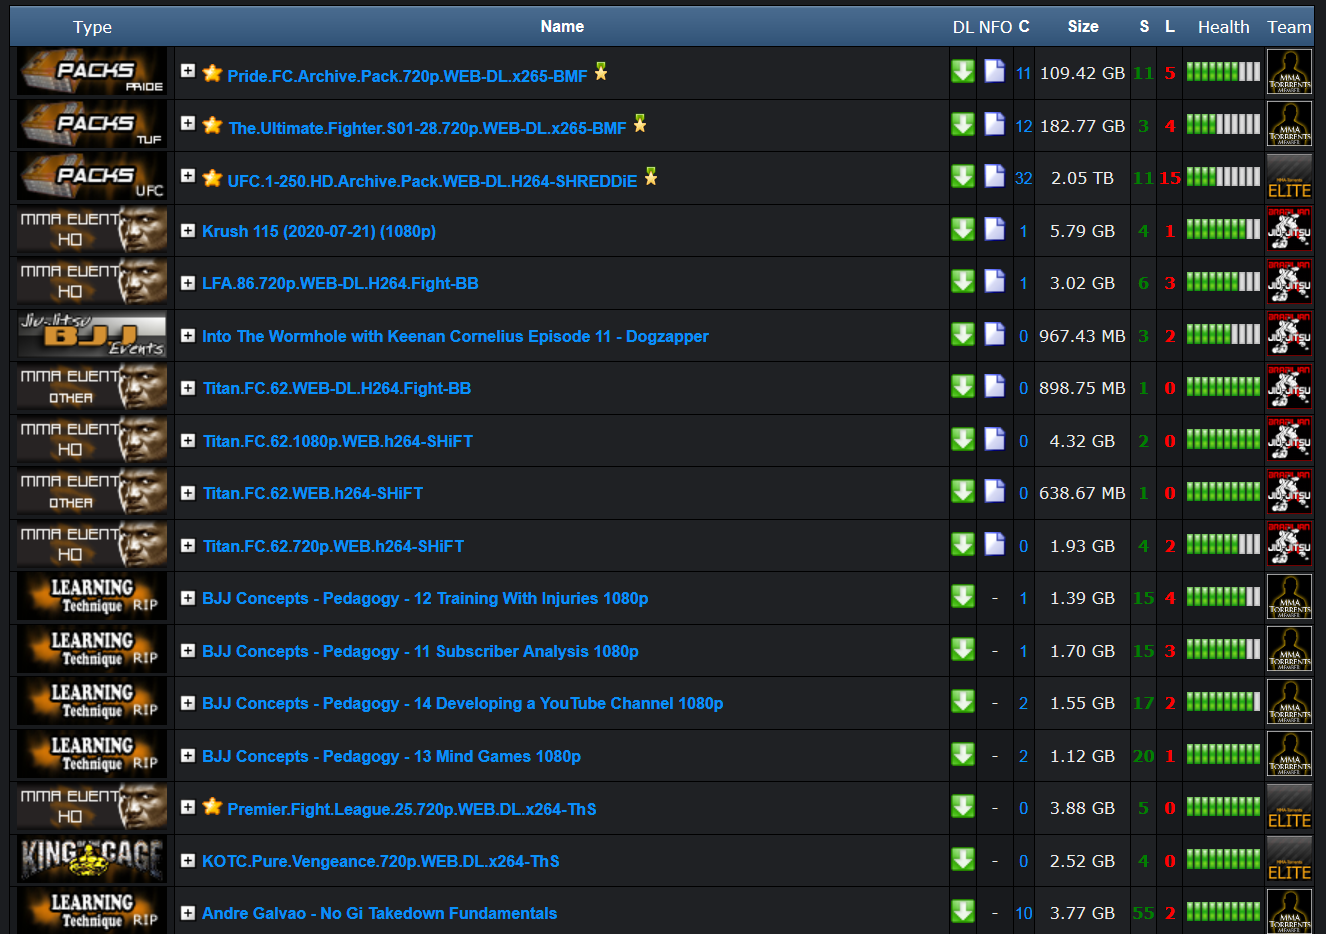Sort by S seeders column header

1144,26
